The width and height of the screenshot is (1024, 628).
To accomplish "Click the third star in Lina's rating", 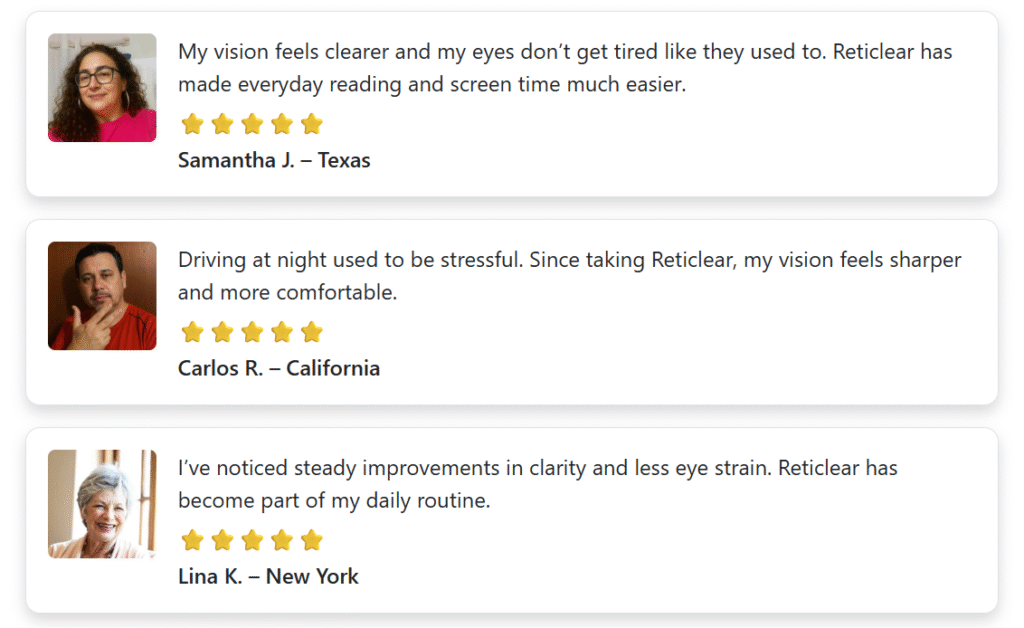I will [252, 541].
